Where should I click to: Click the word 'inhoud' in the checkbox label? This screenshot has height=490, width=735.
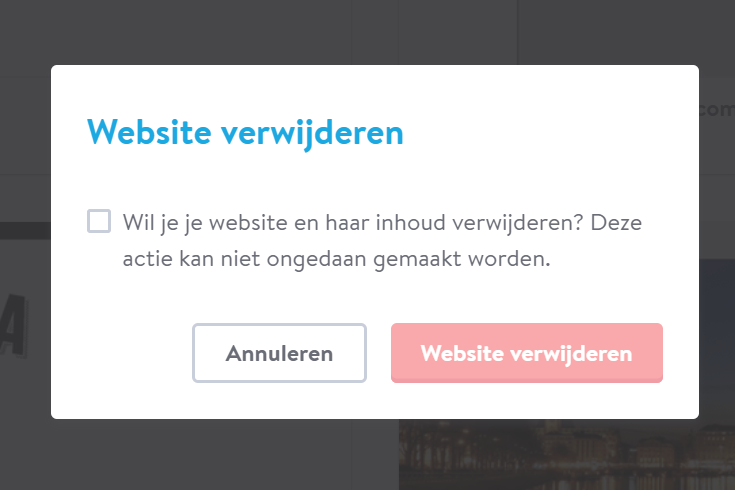tap(410, 222)
